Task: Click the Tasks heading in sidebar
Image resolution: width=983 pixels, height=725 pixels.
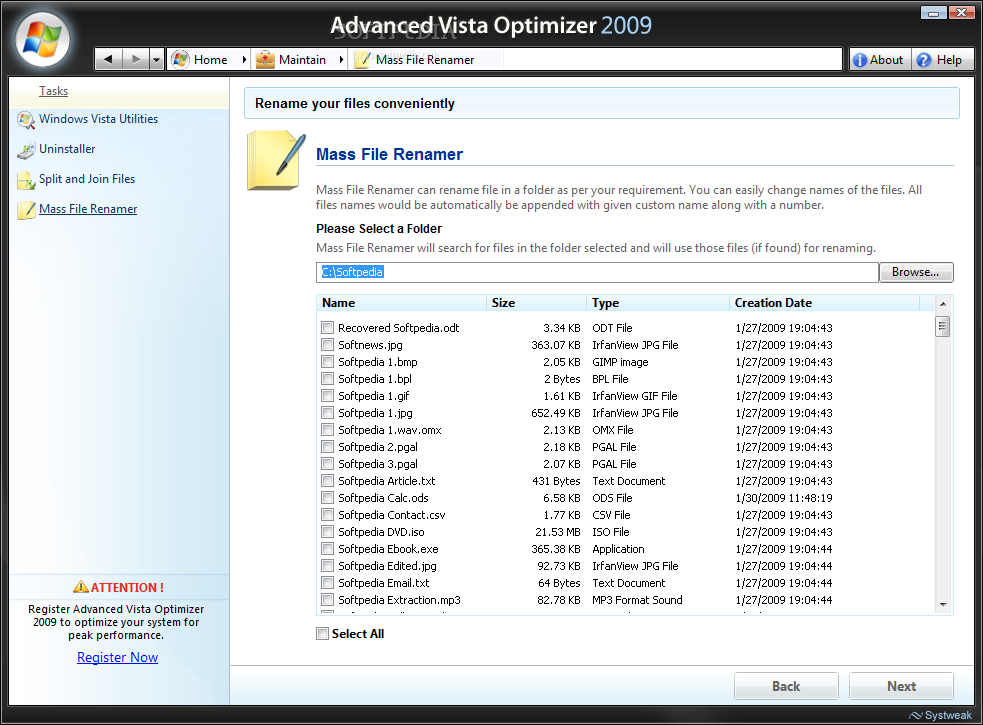Action: 53,91
